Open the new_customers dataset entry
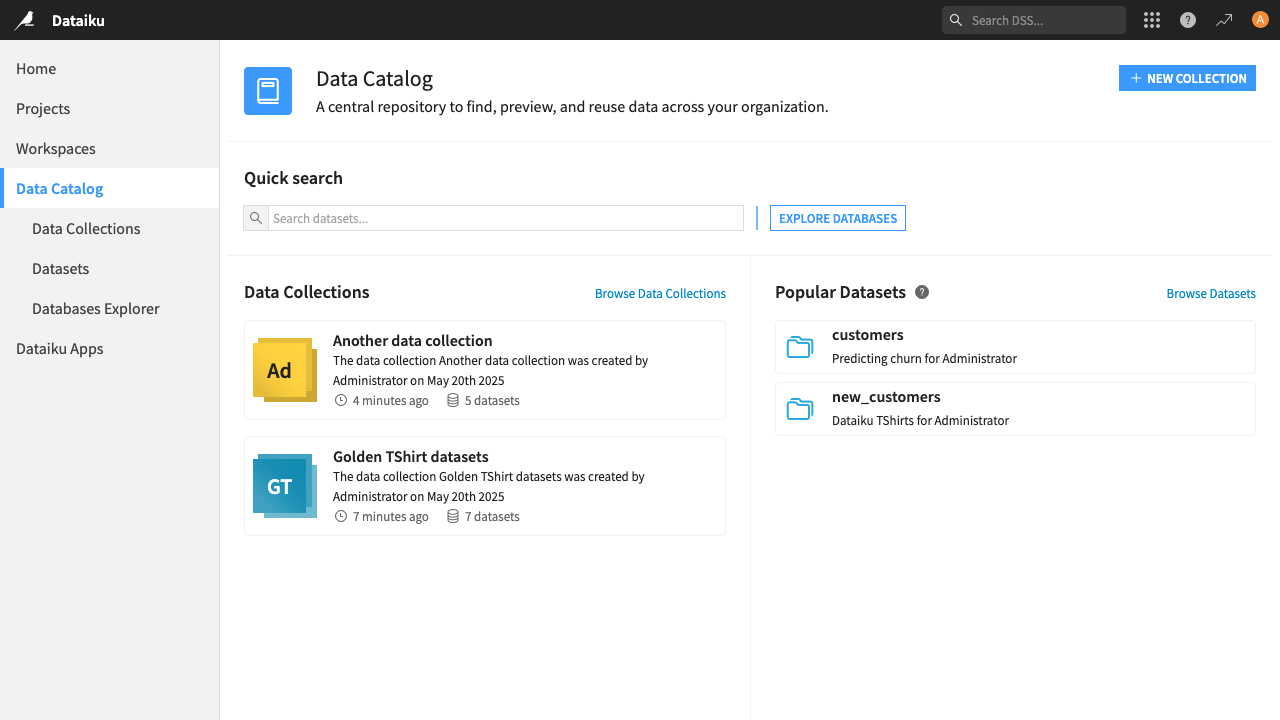Viewport: 1280px width, 720px height. point(1015,409)
